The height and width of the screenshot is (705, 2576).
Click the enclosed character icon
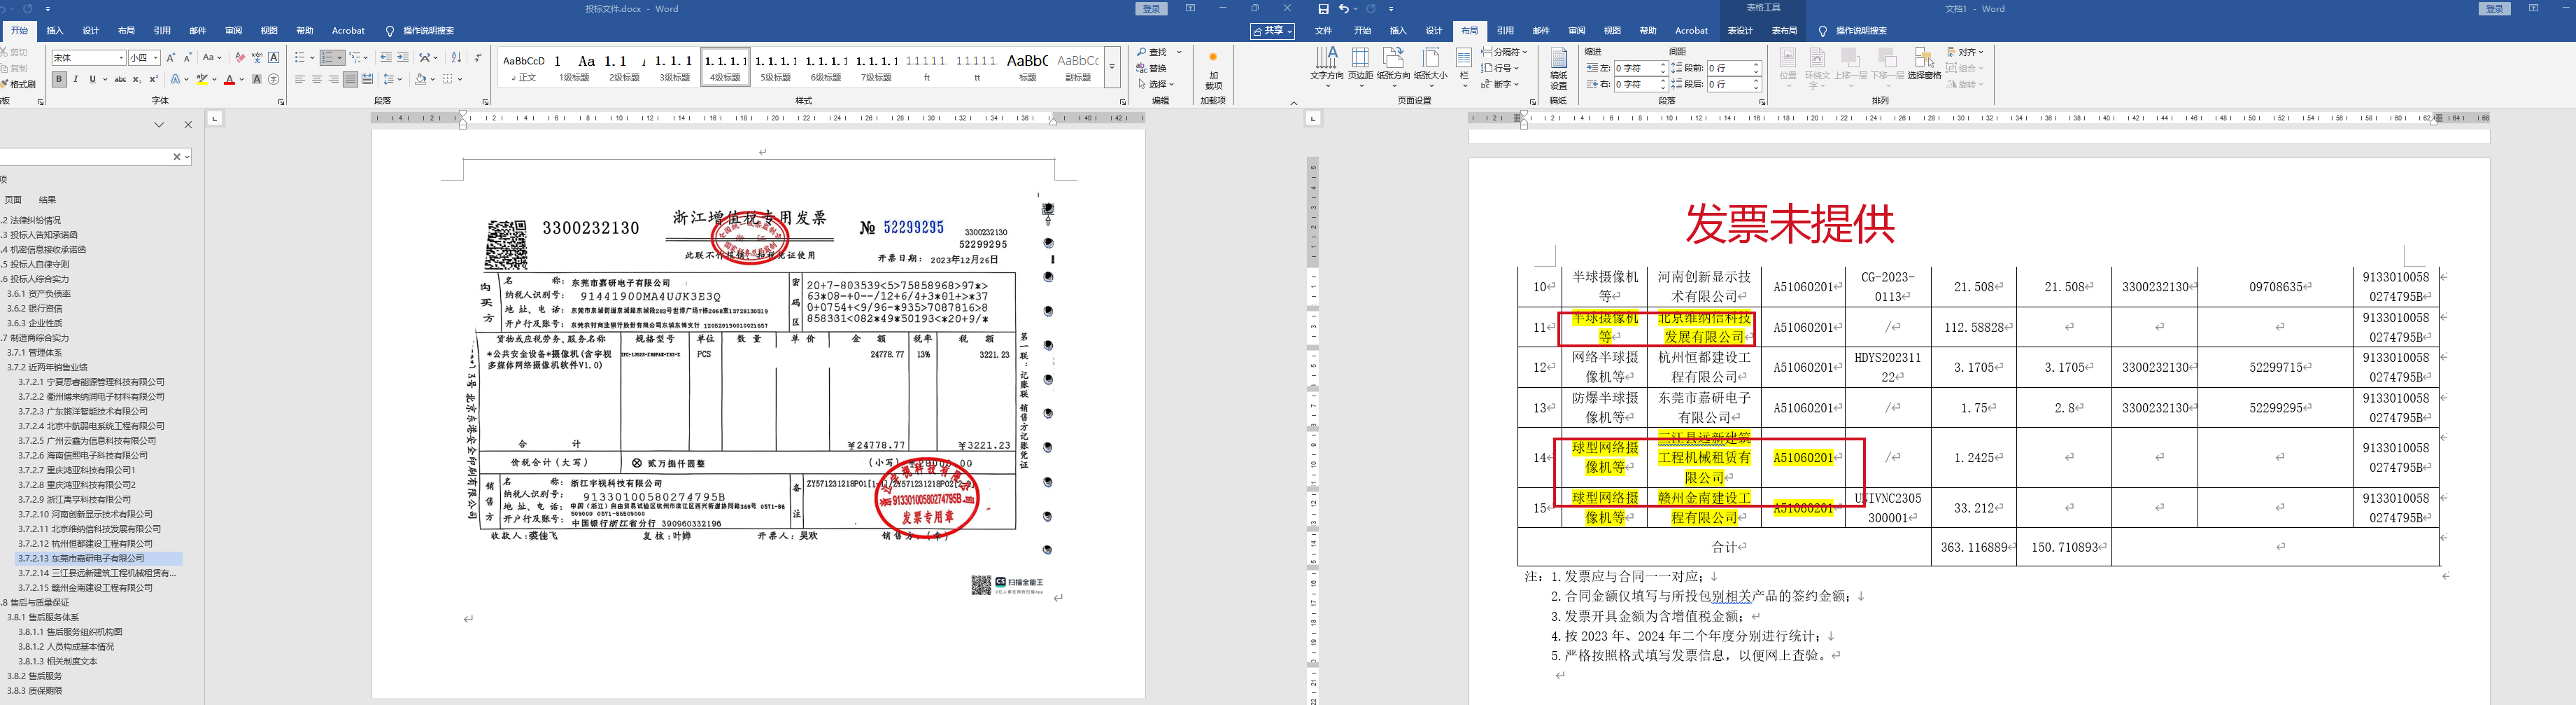(274, 79)
